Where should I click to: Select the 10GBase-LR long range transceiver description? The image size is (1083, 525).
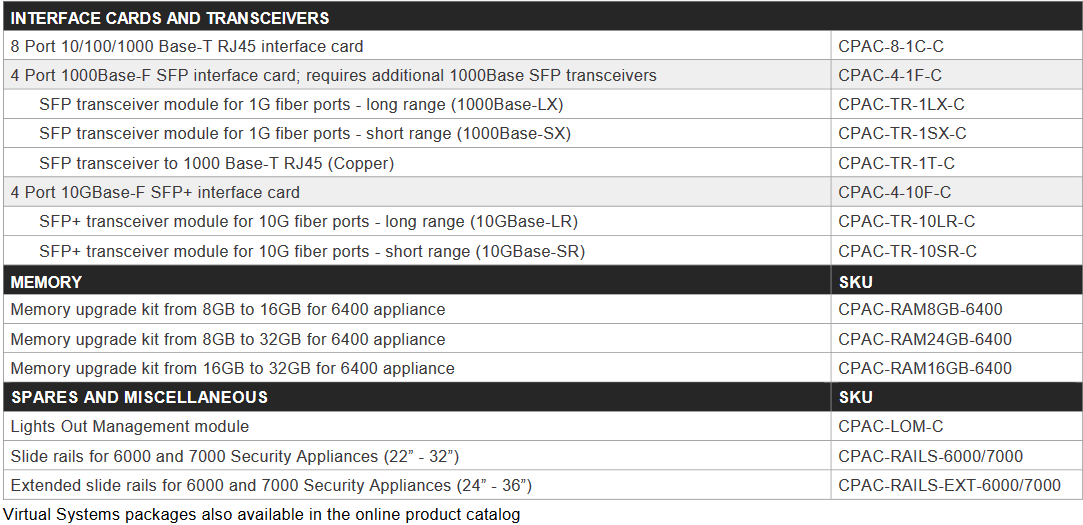click(309, 222)
